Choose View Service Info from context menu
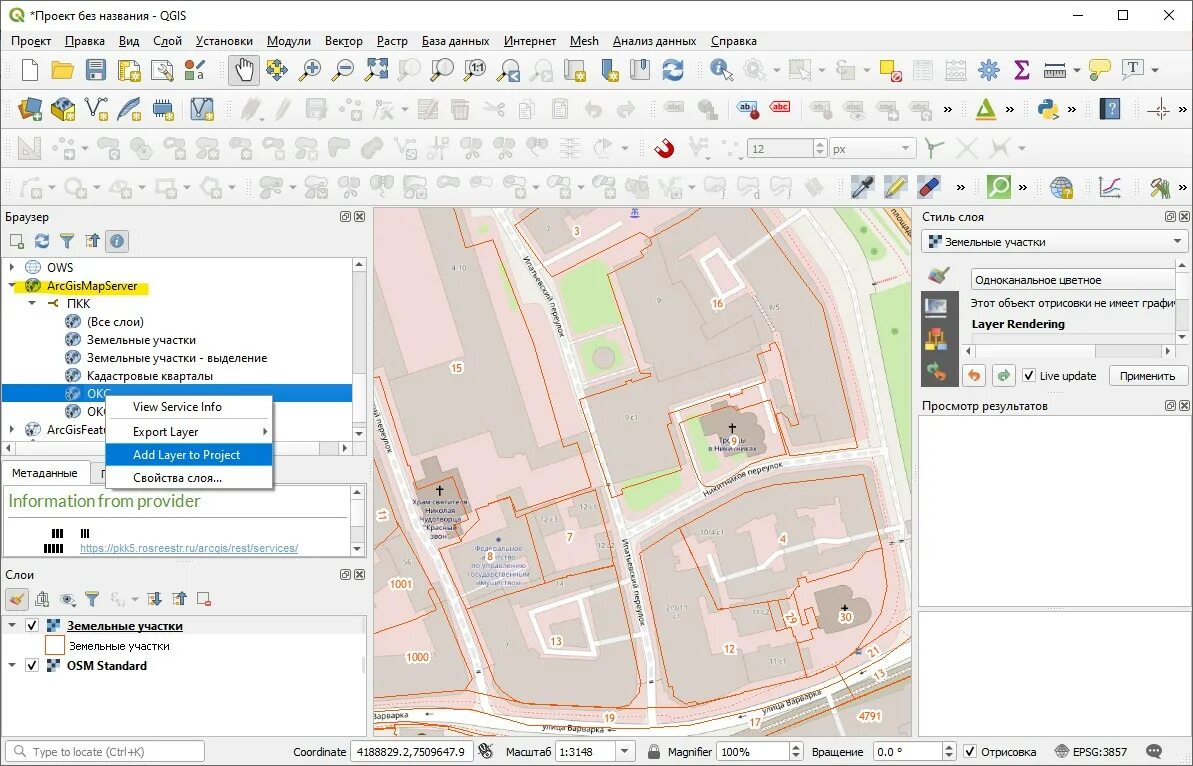 click(x=188, y=407)
